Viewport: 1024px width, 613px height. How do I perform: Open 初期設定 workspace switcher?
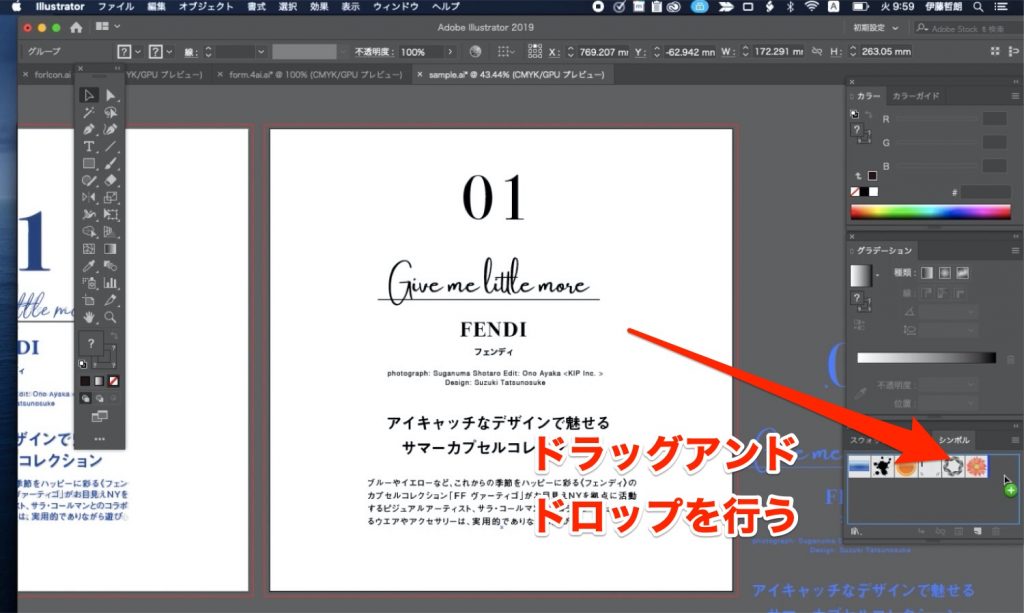click(875, 28)
